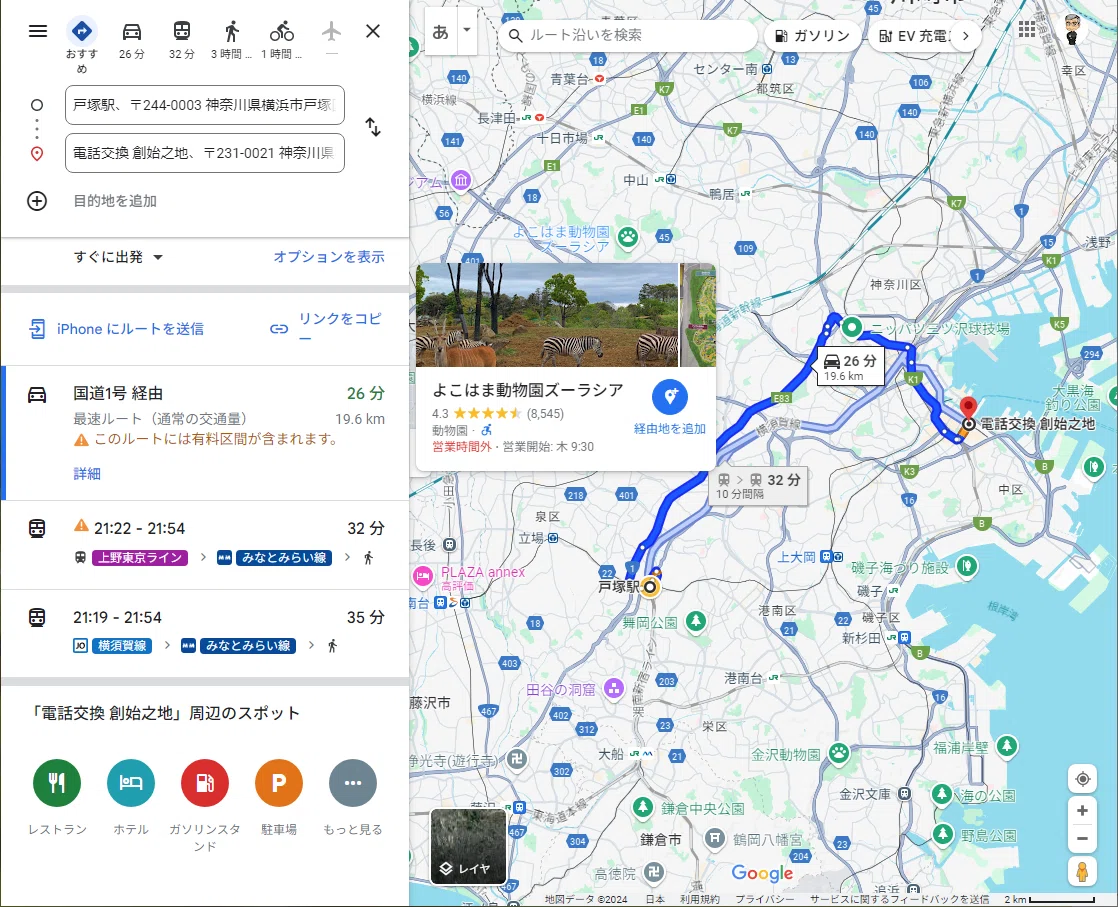This screenshot has height=907, width=1118.
Task: Open the Zoorasia photo thumbnail
Action: click(547, 314)
